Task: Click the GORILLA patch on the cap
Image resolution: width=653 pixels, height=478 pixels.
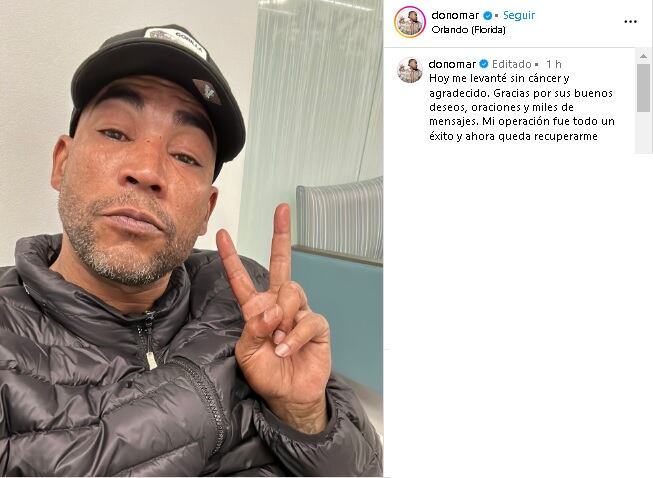Action: [x=175, y=42]
